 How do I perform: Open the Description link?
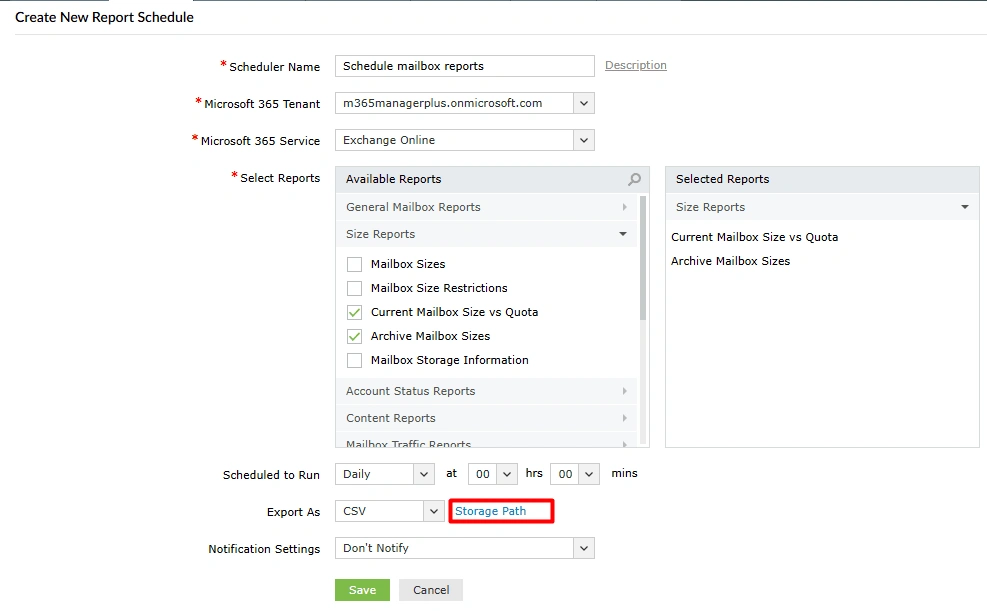(x=635, y=65)
